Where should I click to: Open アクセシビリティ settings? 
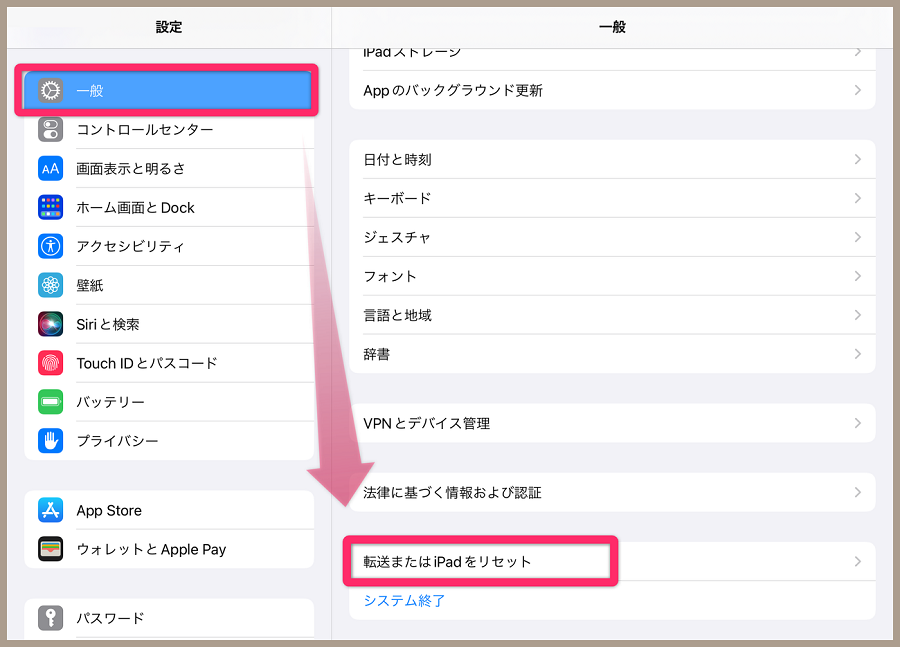pyautogui.click(x=169, y=246)
